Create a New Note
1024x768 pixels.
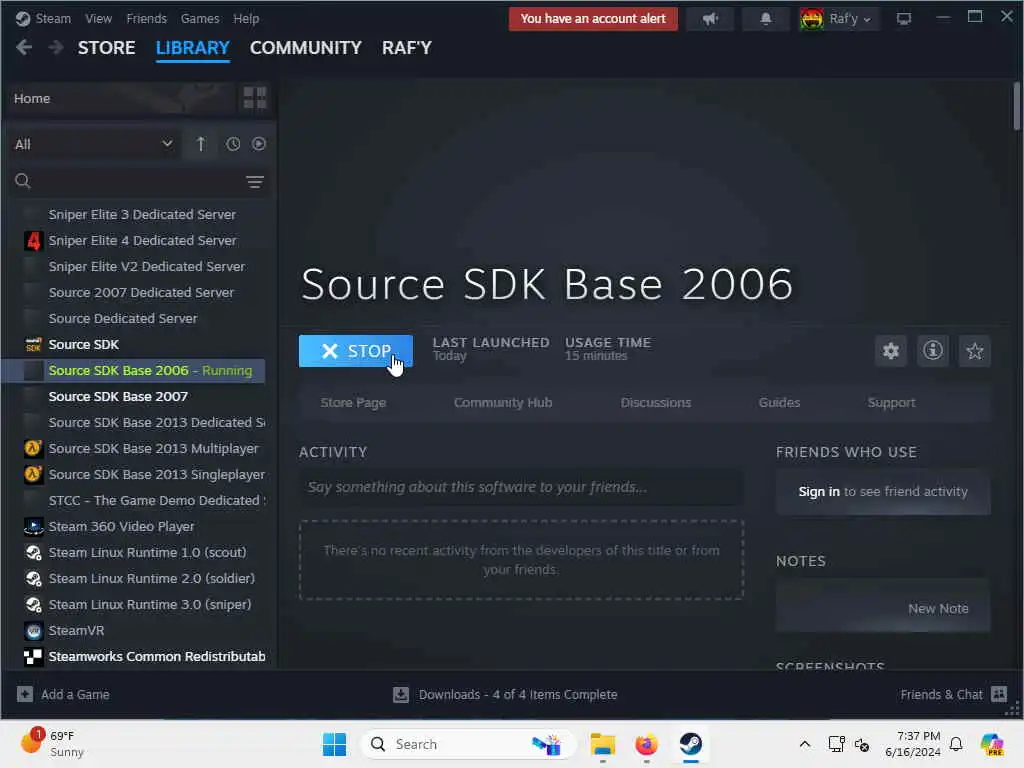coord(938,608)
